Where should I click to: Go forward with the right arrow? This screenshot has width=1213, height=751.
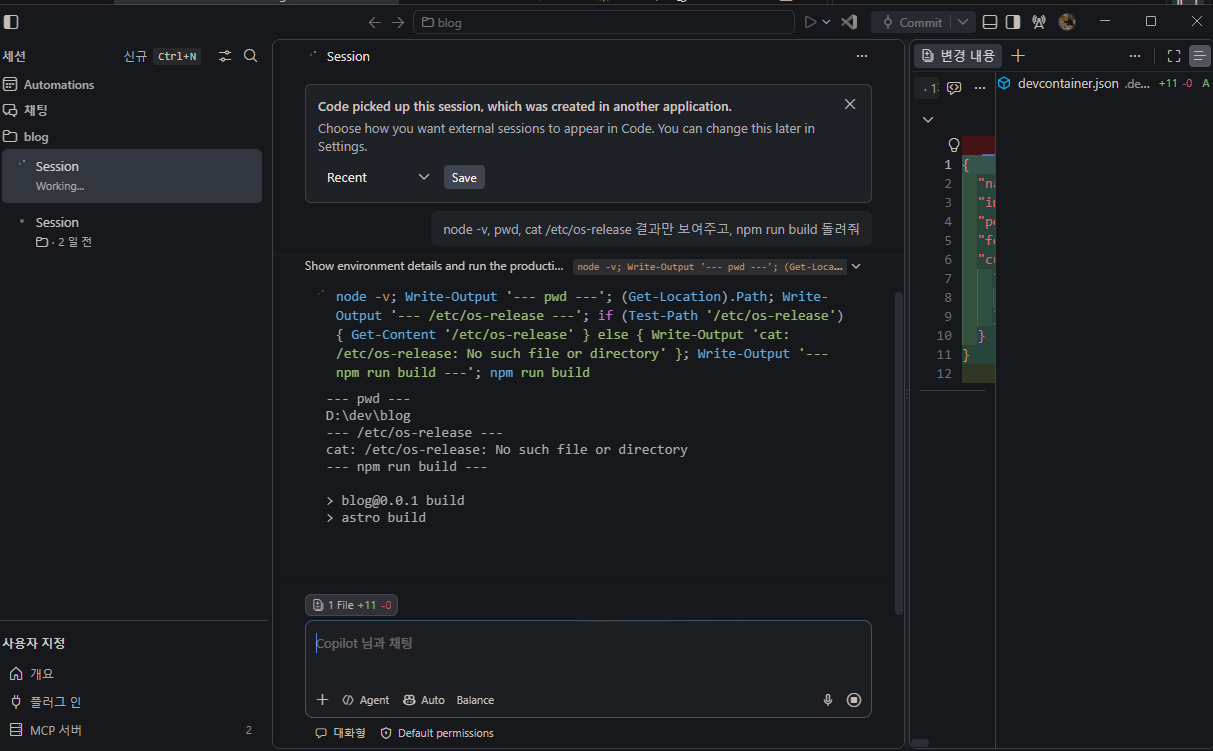click(x=398, y=22)
